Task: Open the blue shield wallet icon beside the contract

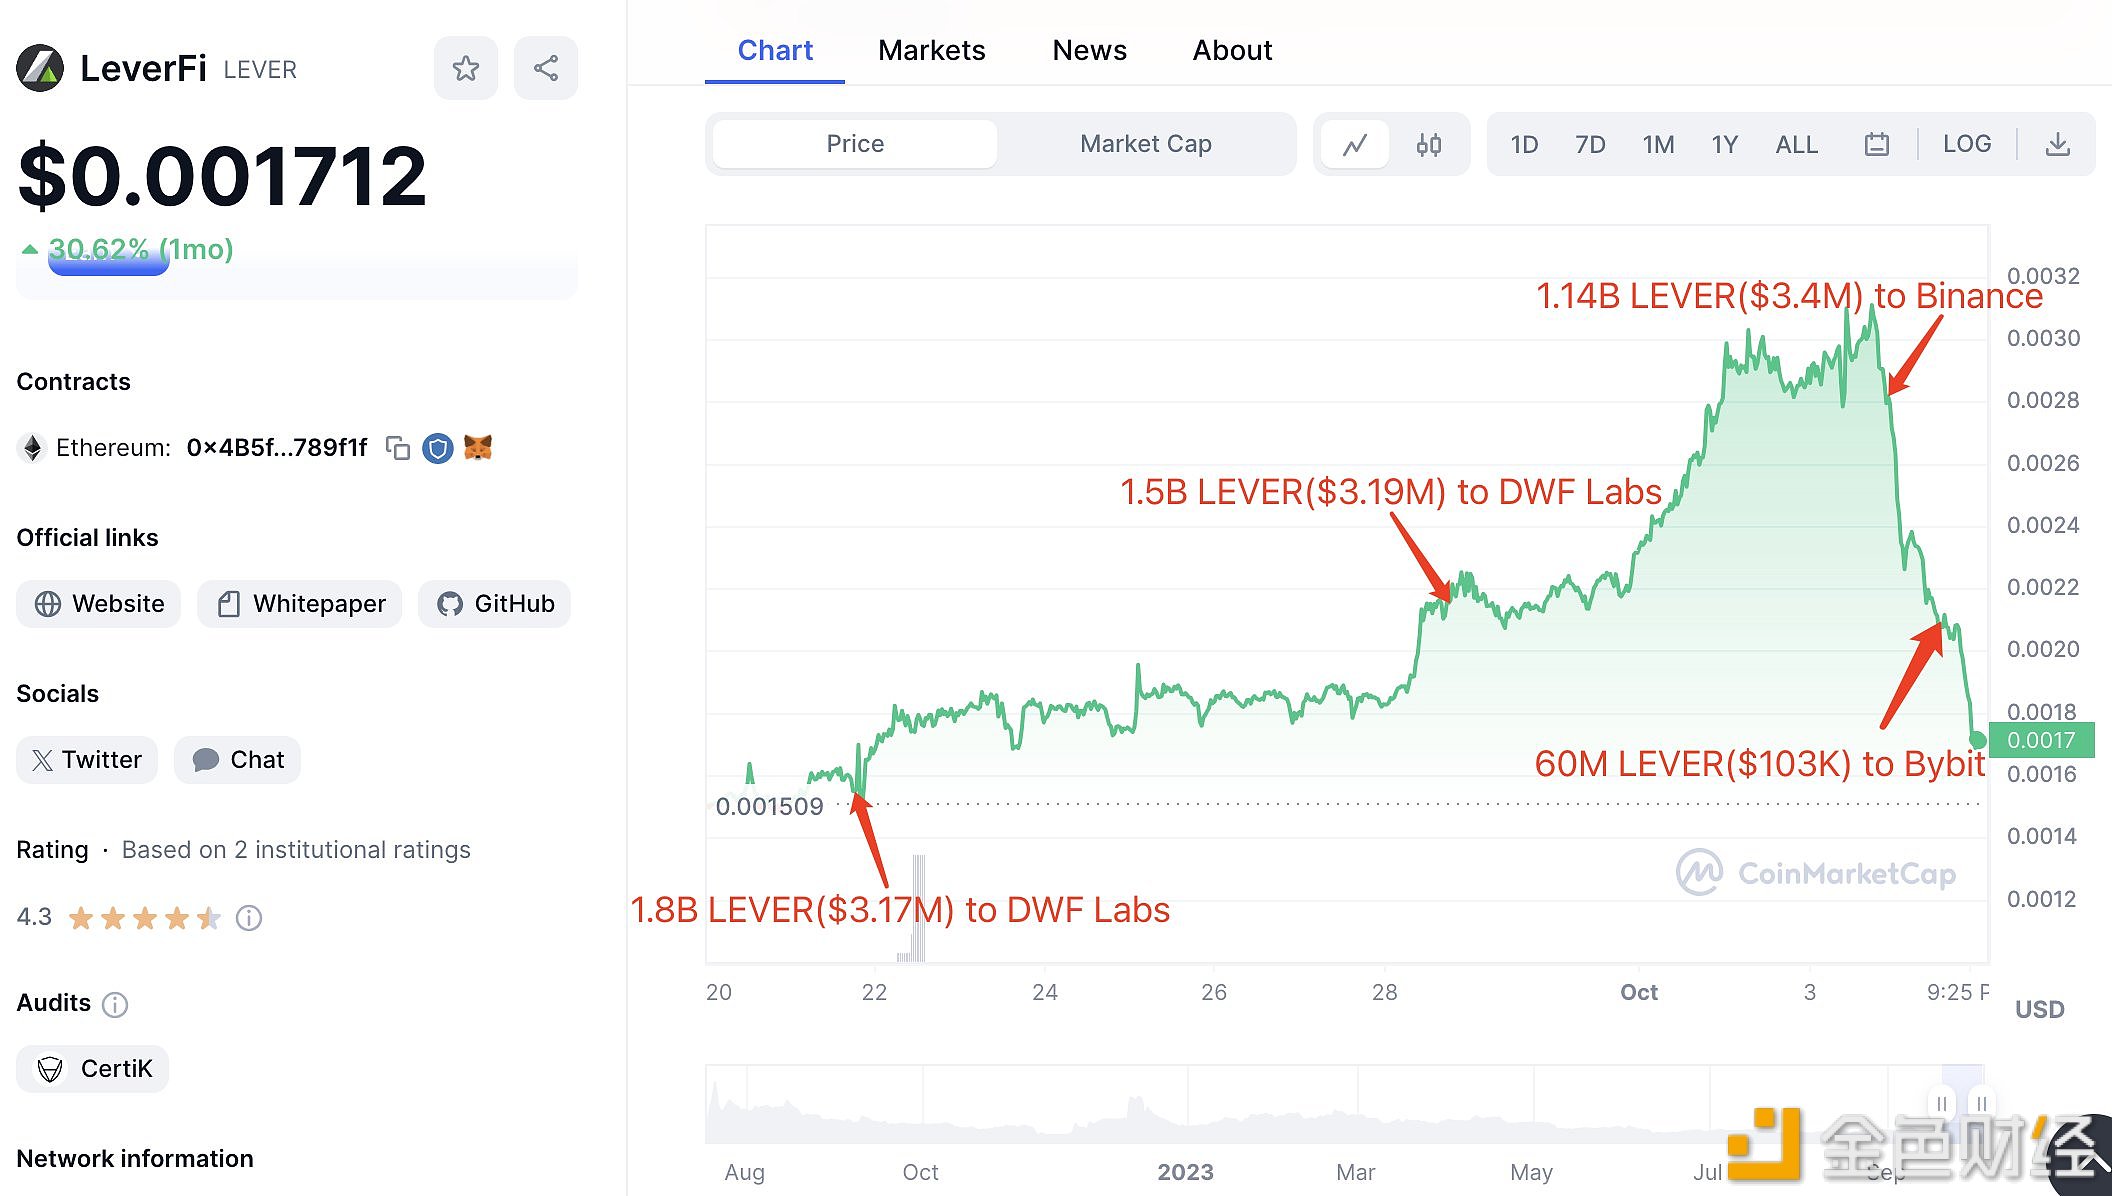Action: coord(437,448)
